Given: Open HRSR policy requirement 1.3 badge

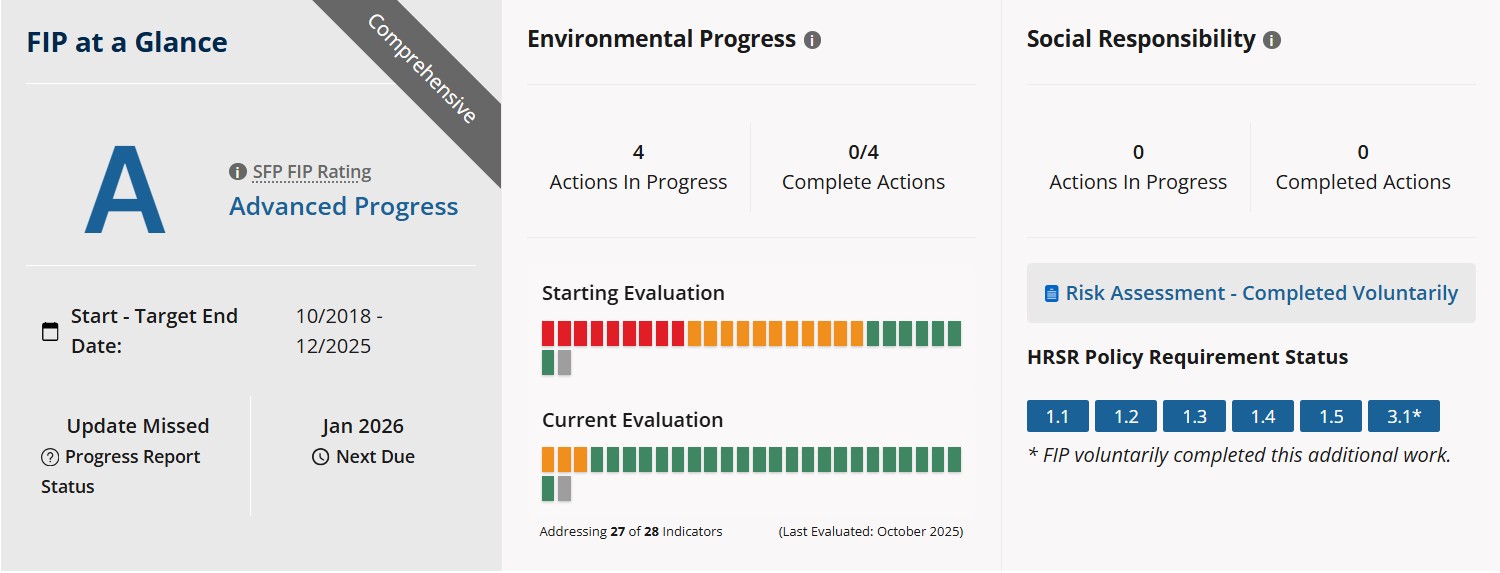Looking at the screenshot, I should coord(1194,416).
